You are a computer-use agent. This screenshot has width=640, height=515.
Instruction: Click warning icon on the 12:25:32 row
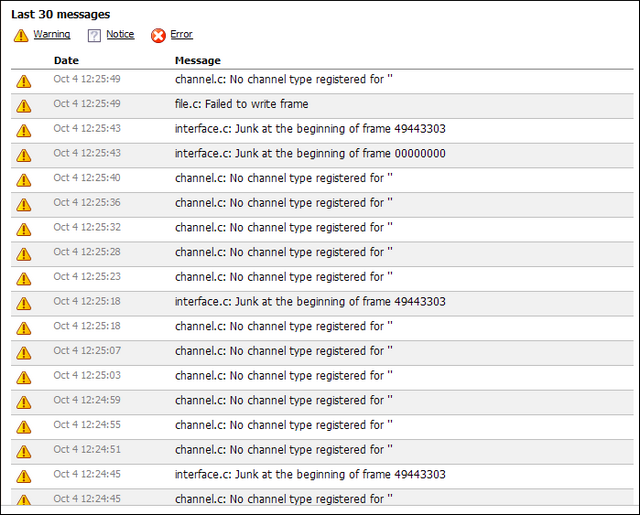pos(24,229)
